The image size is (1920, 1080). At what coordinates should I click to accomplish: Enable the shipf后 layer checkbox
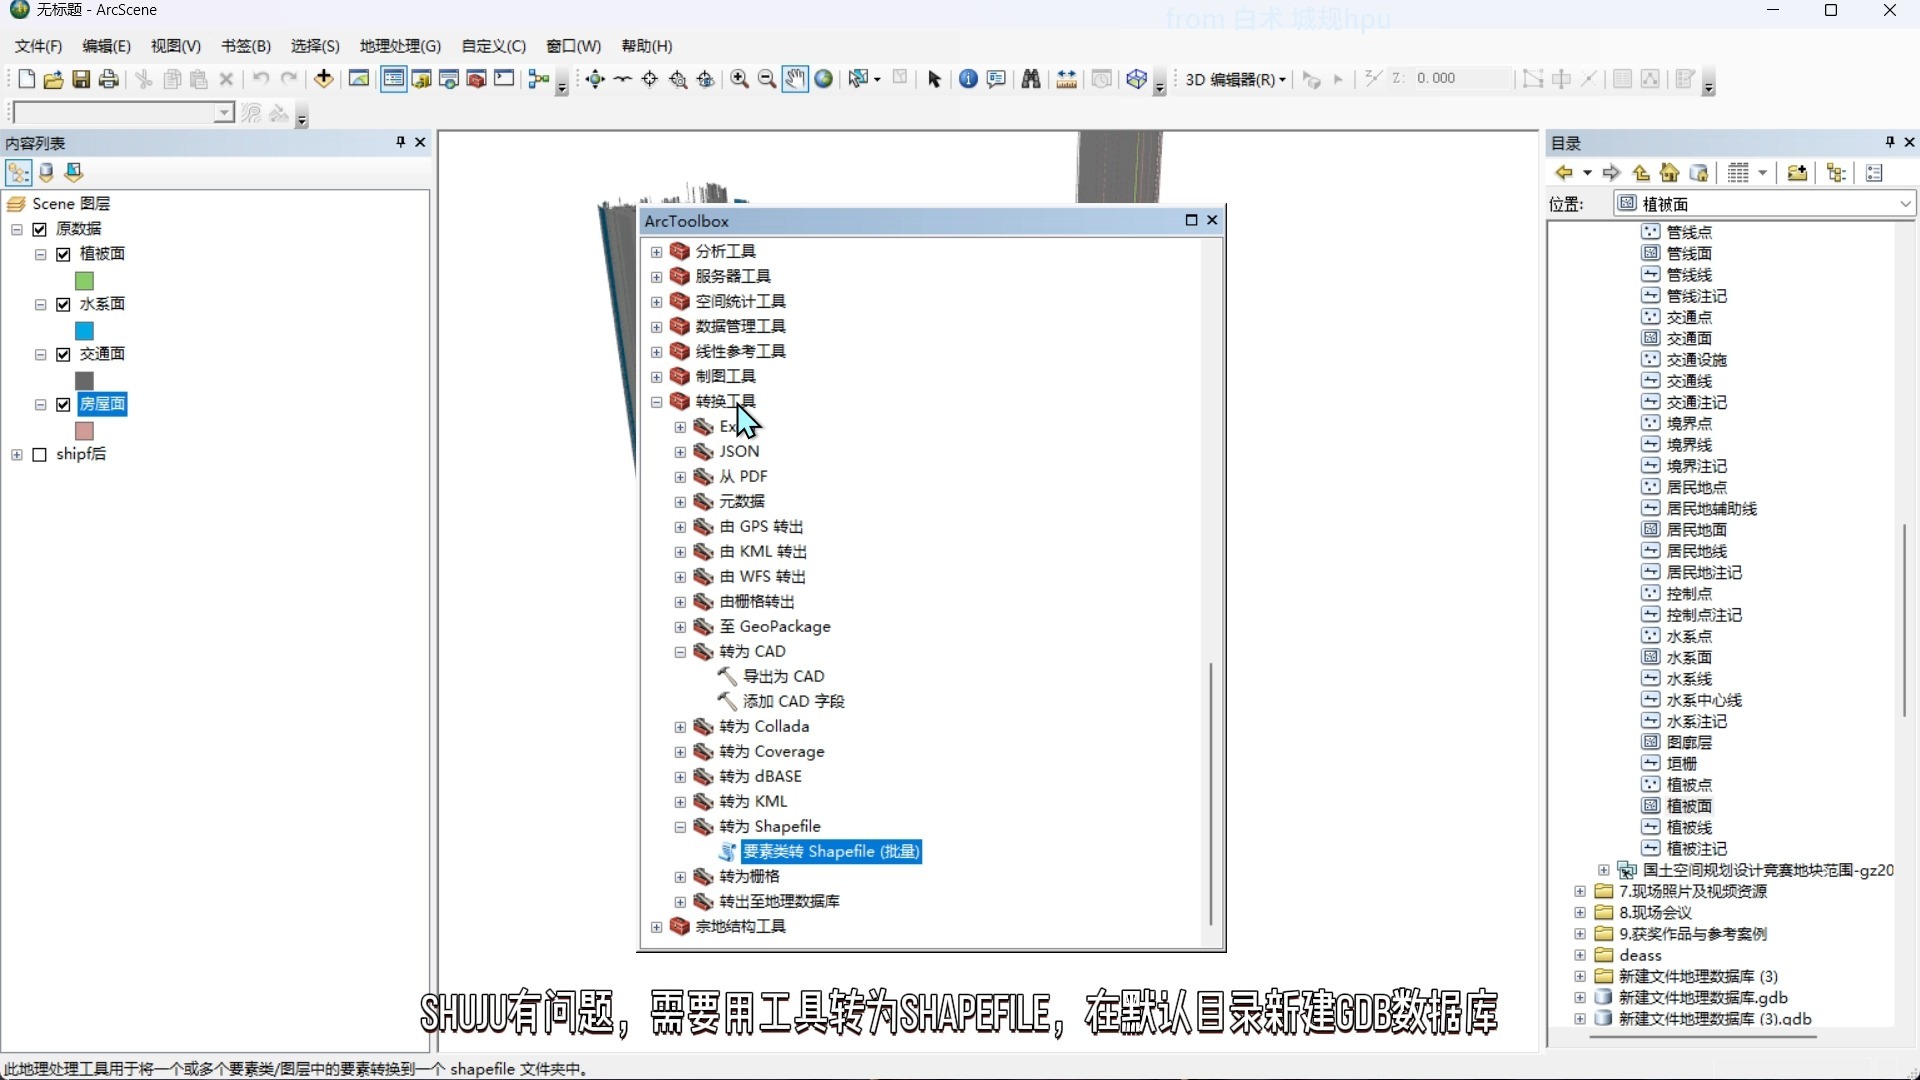tap(40, 455)
